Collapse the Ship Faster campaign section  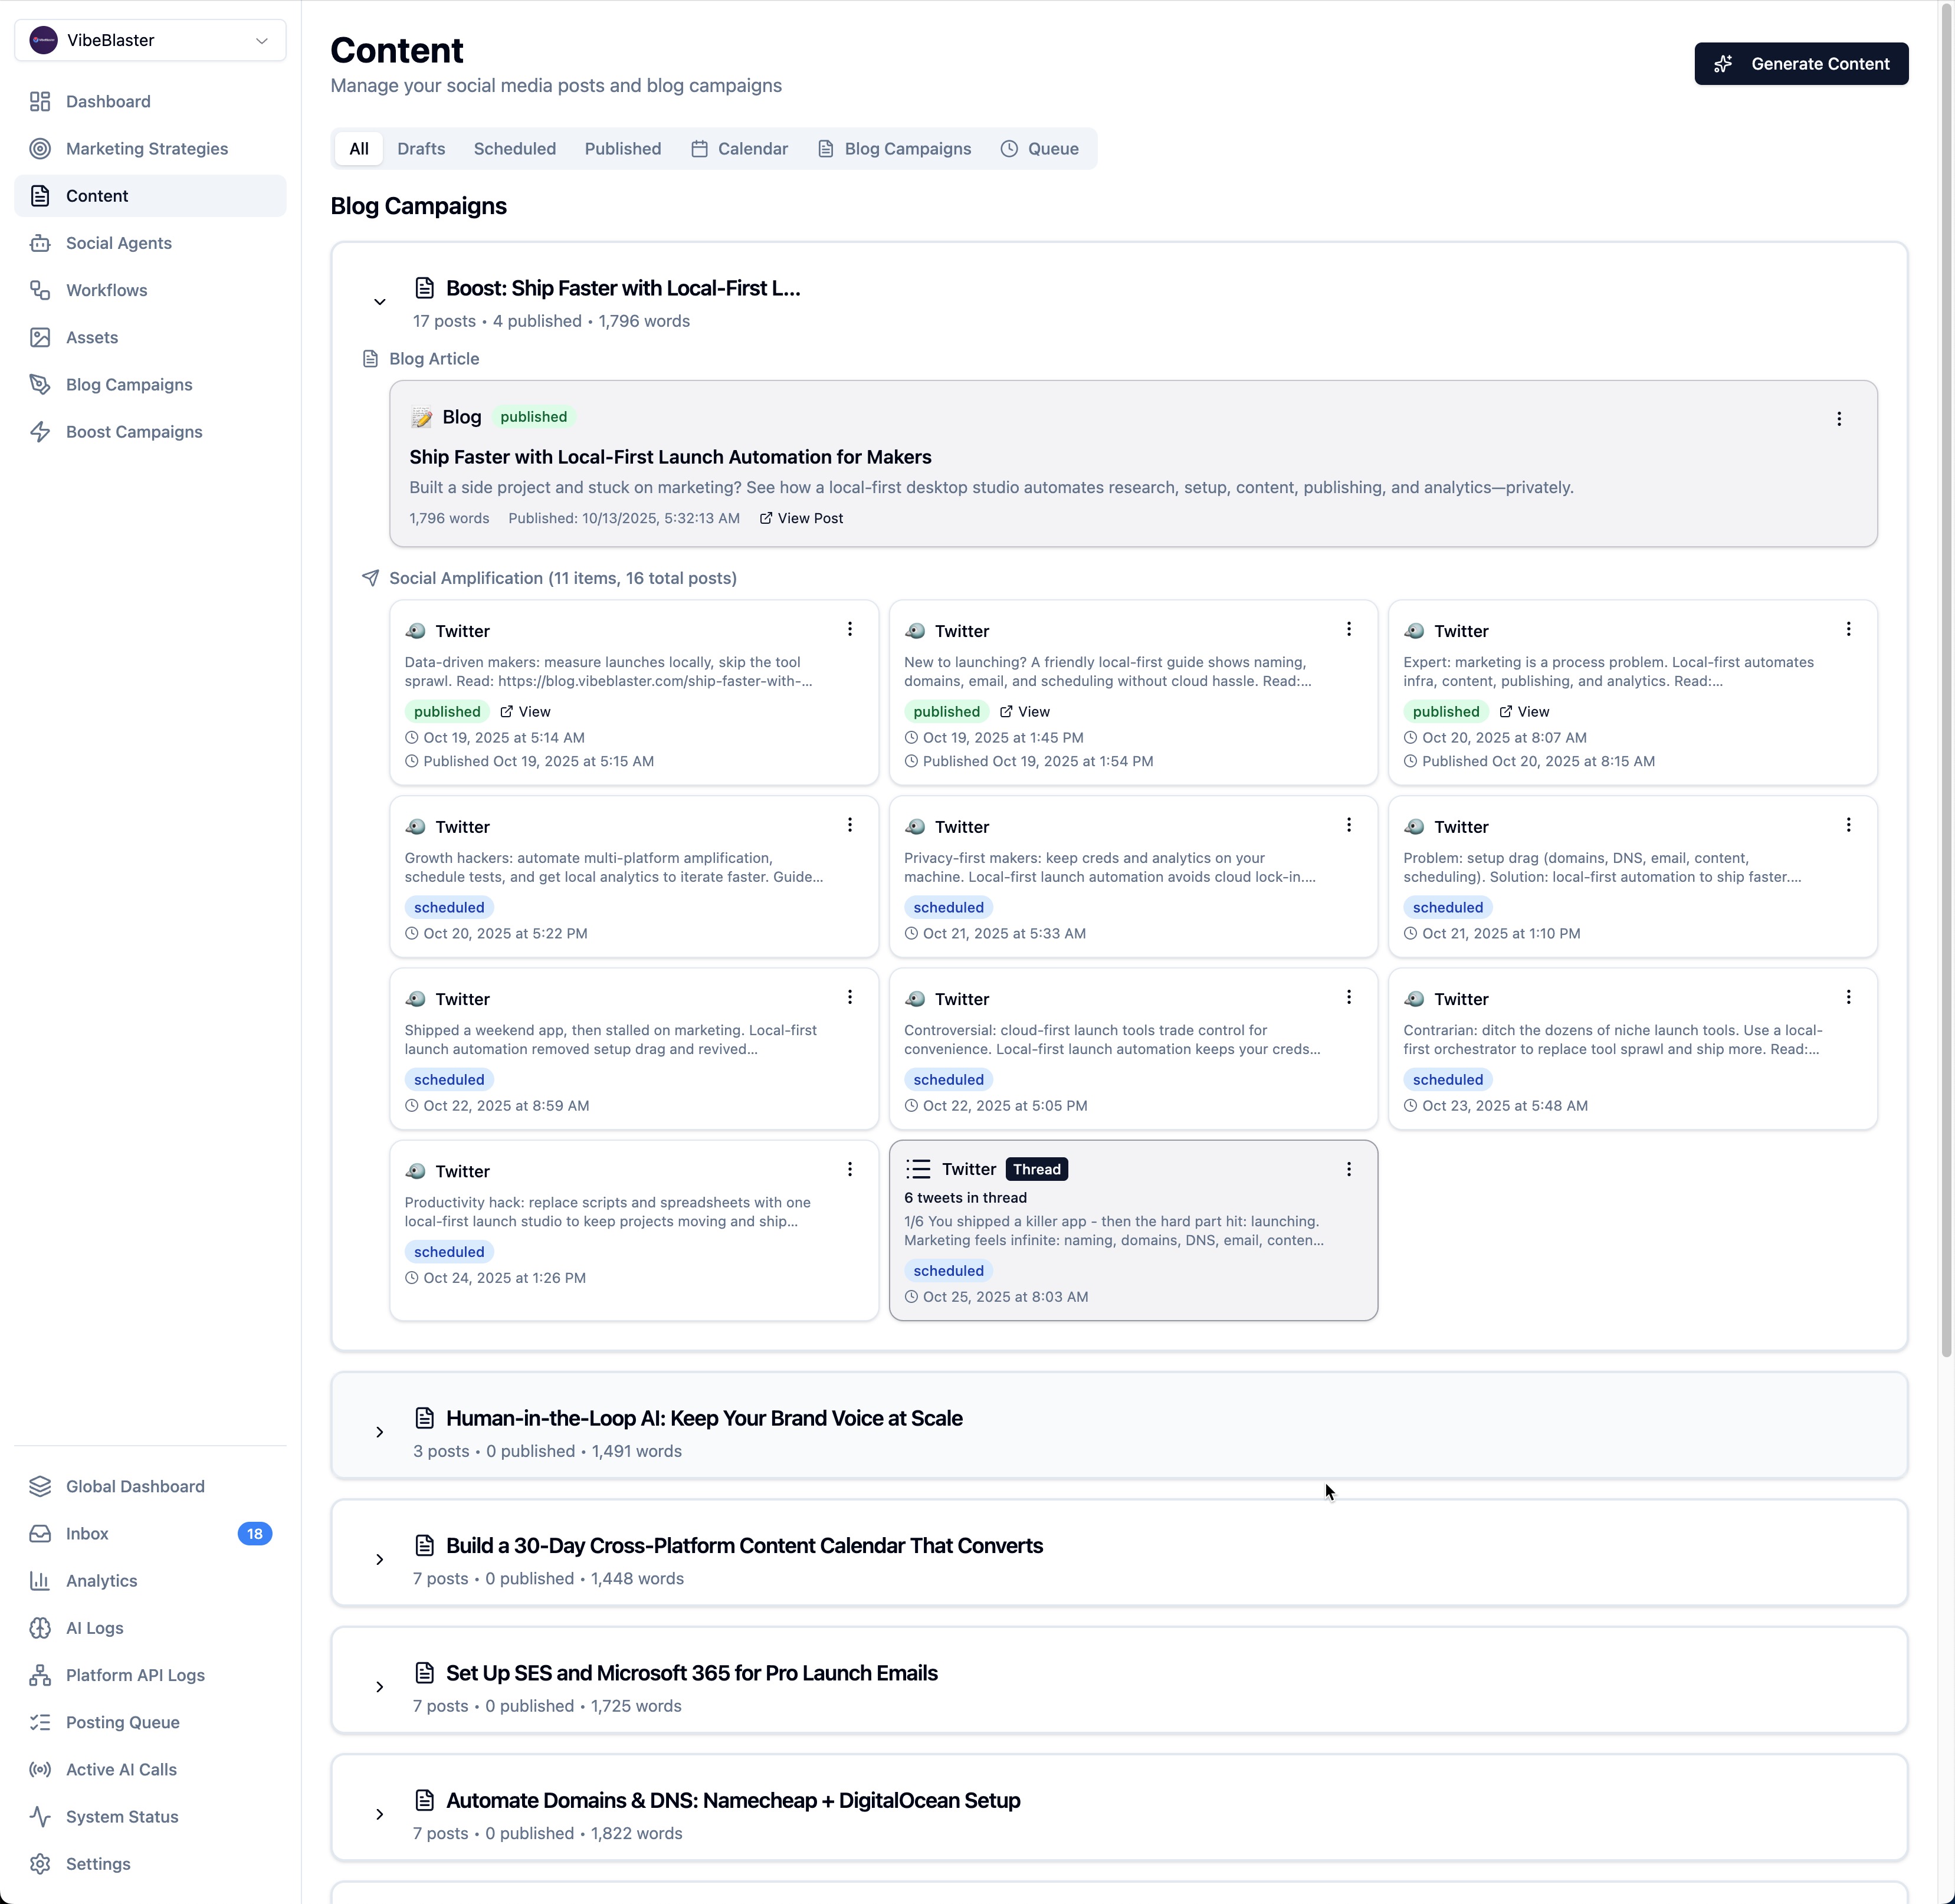(379, 302)
